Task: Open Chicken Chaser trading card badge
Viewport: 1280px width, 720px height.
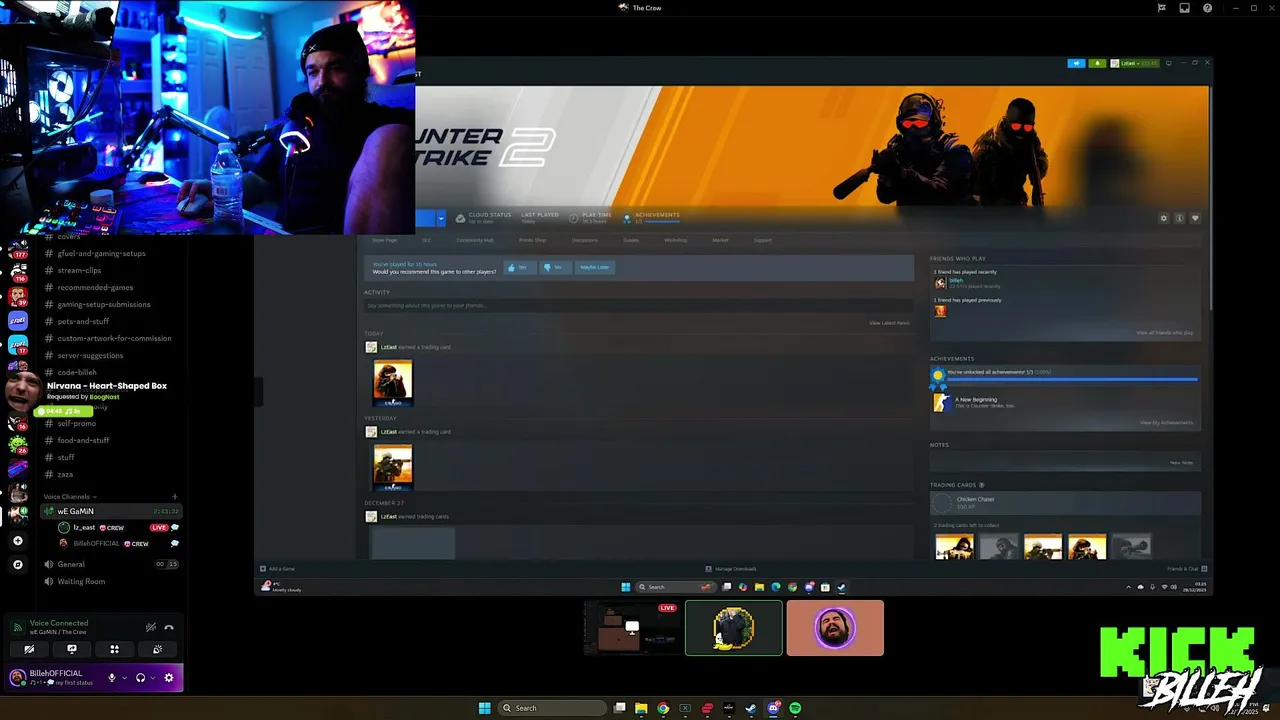Action: pos(1065,502)
